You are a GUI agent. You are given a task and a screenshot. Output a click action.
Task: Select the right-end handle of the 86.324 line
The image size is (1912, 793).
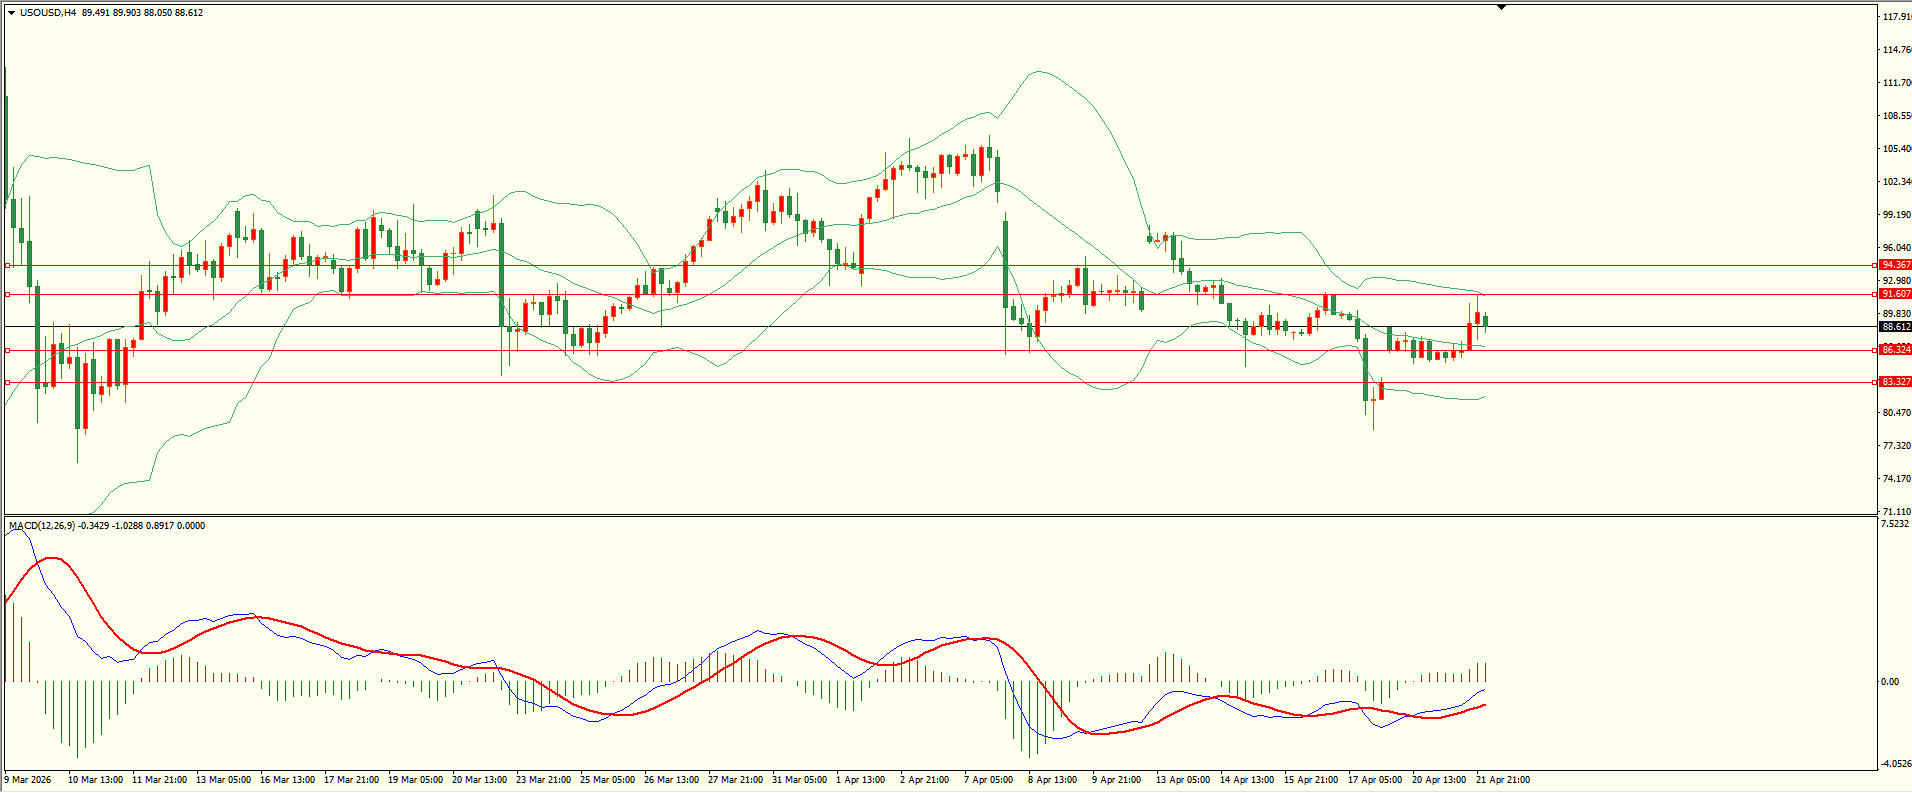coord(1873,350)
